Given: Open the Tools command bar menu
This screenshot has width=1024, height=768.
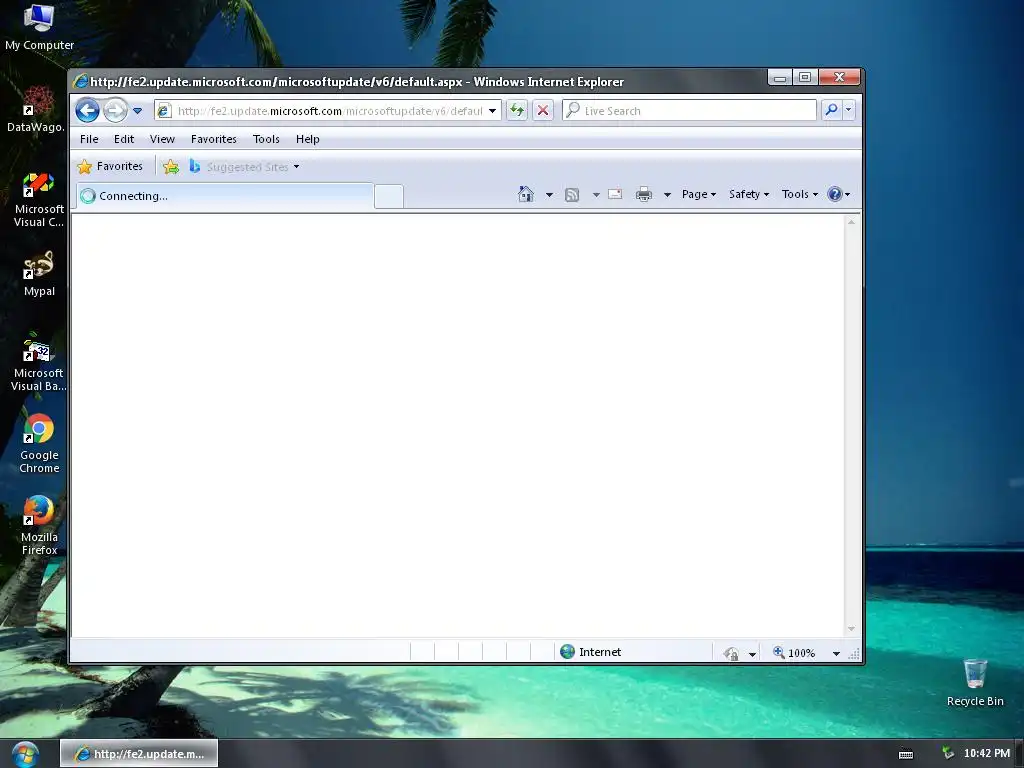Looking at the screenshot, I should click(x=799, y=194).
